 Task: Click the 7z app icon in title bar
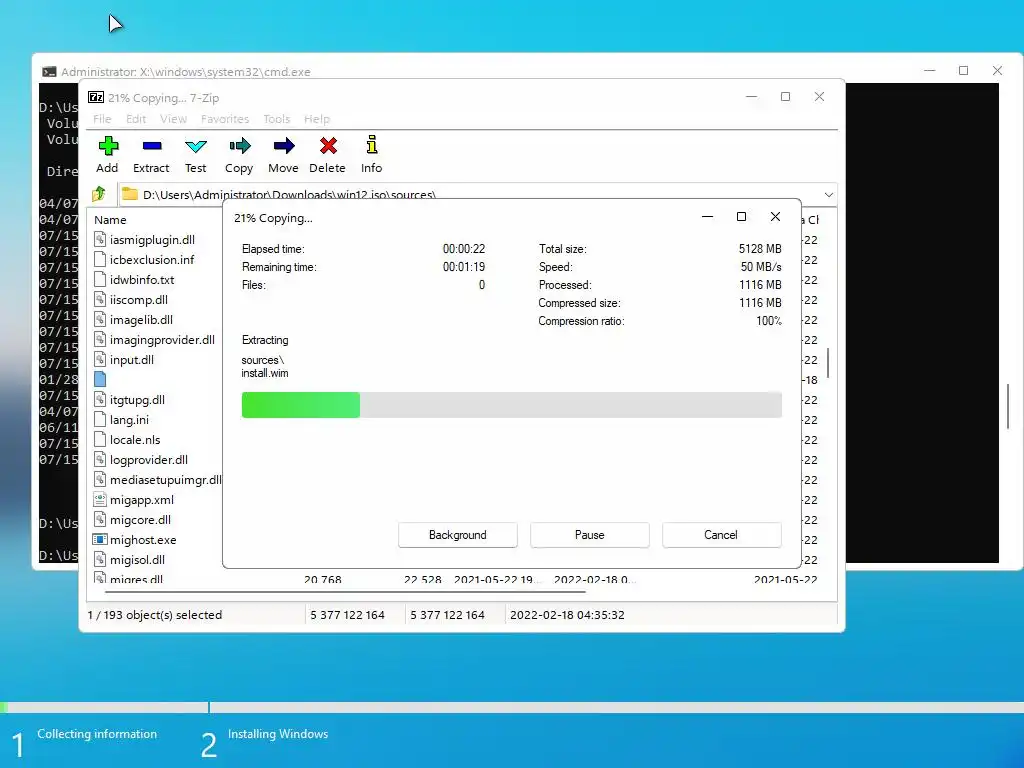pyautogui.click(x=95, y=97)
